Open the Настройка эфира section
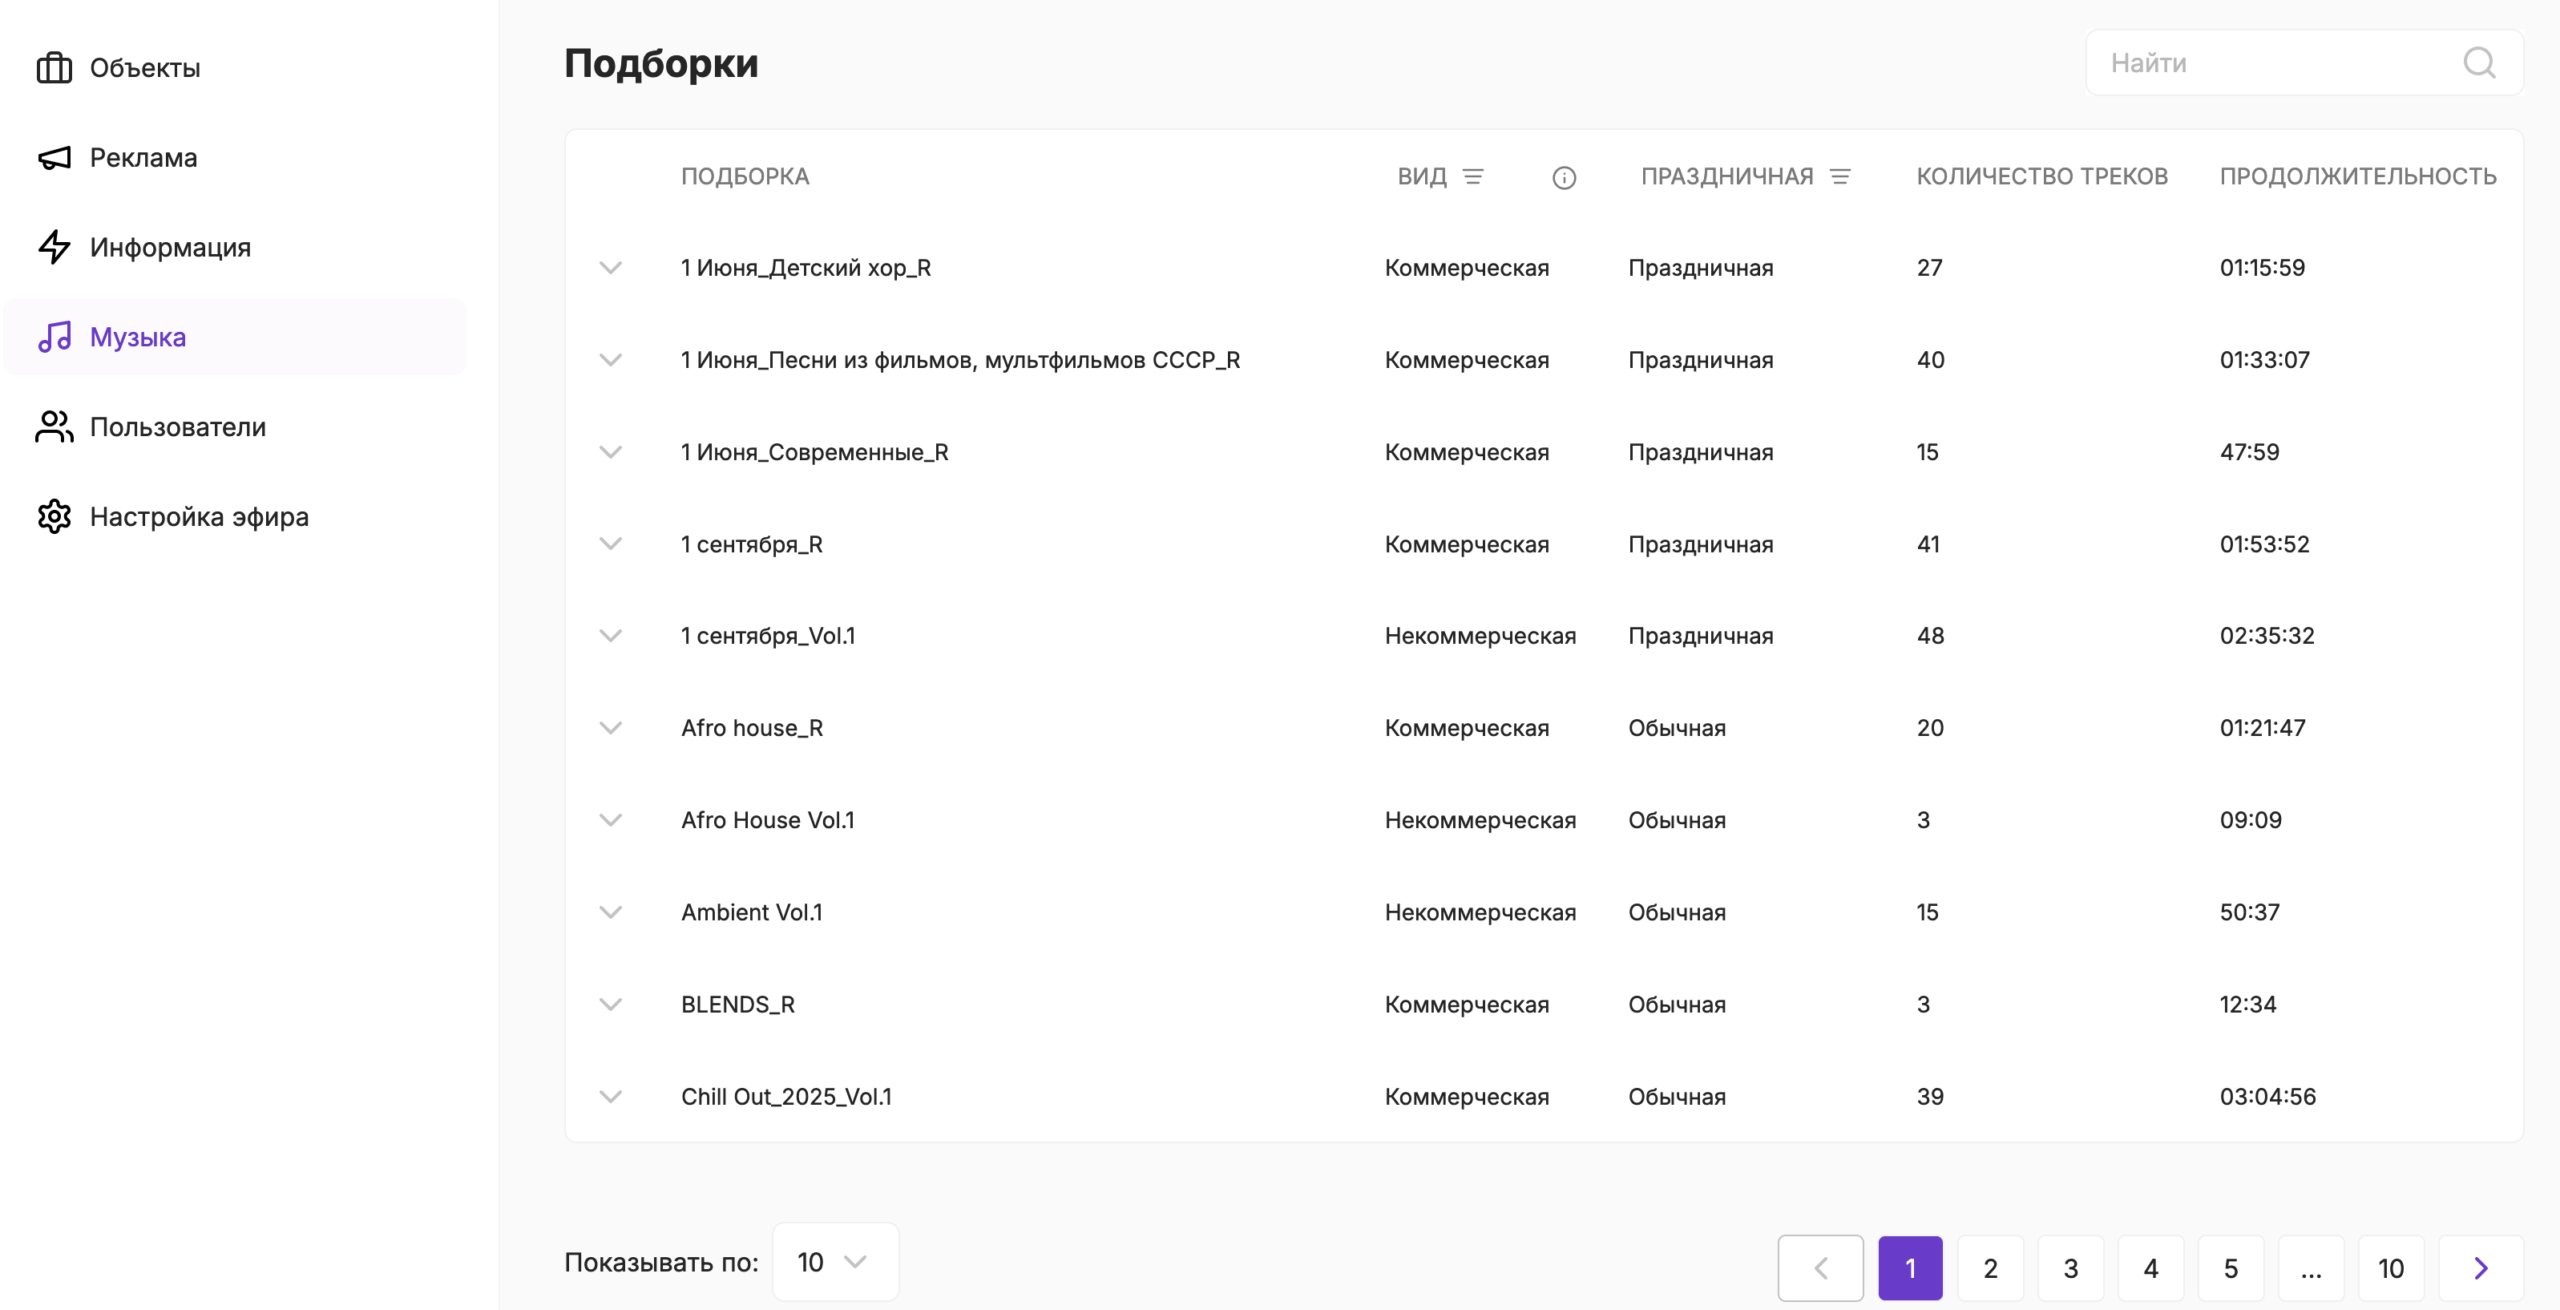Screen dimensions: 2560x1310 [x=199, y=516]
